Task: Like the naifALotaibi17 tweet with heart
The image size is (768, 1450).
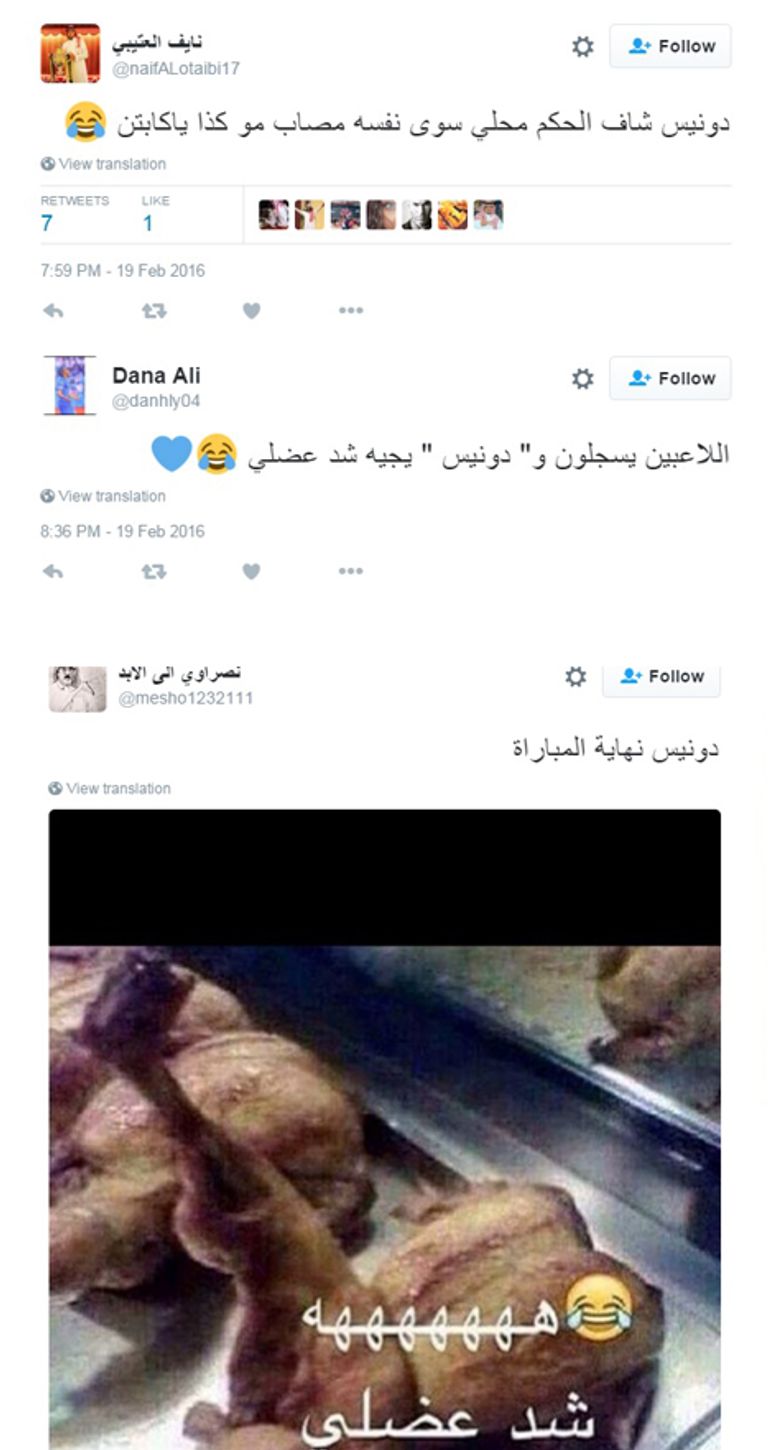Action: [x=251, y=311]
